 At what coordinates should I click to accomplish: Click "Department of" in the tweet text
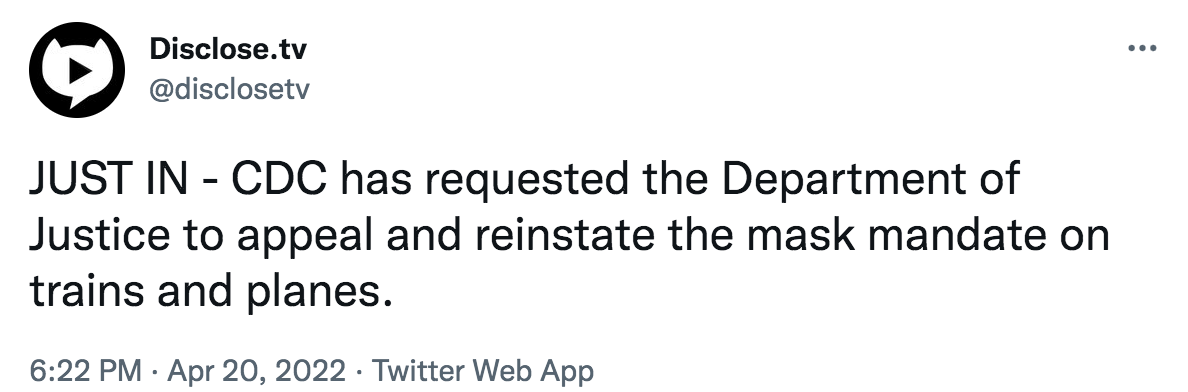(871, 182)
